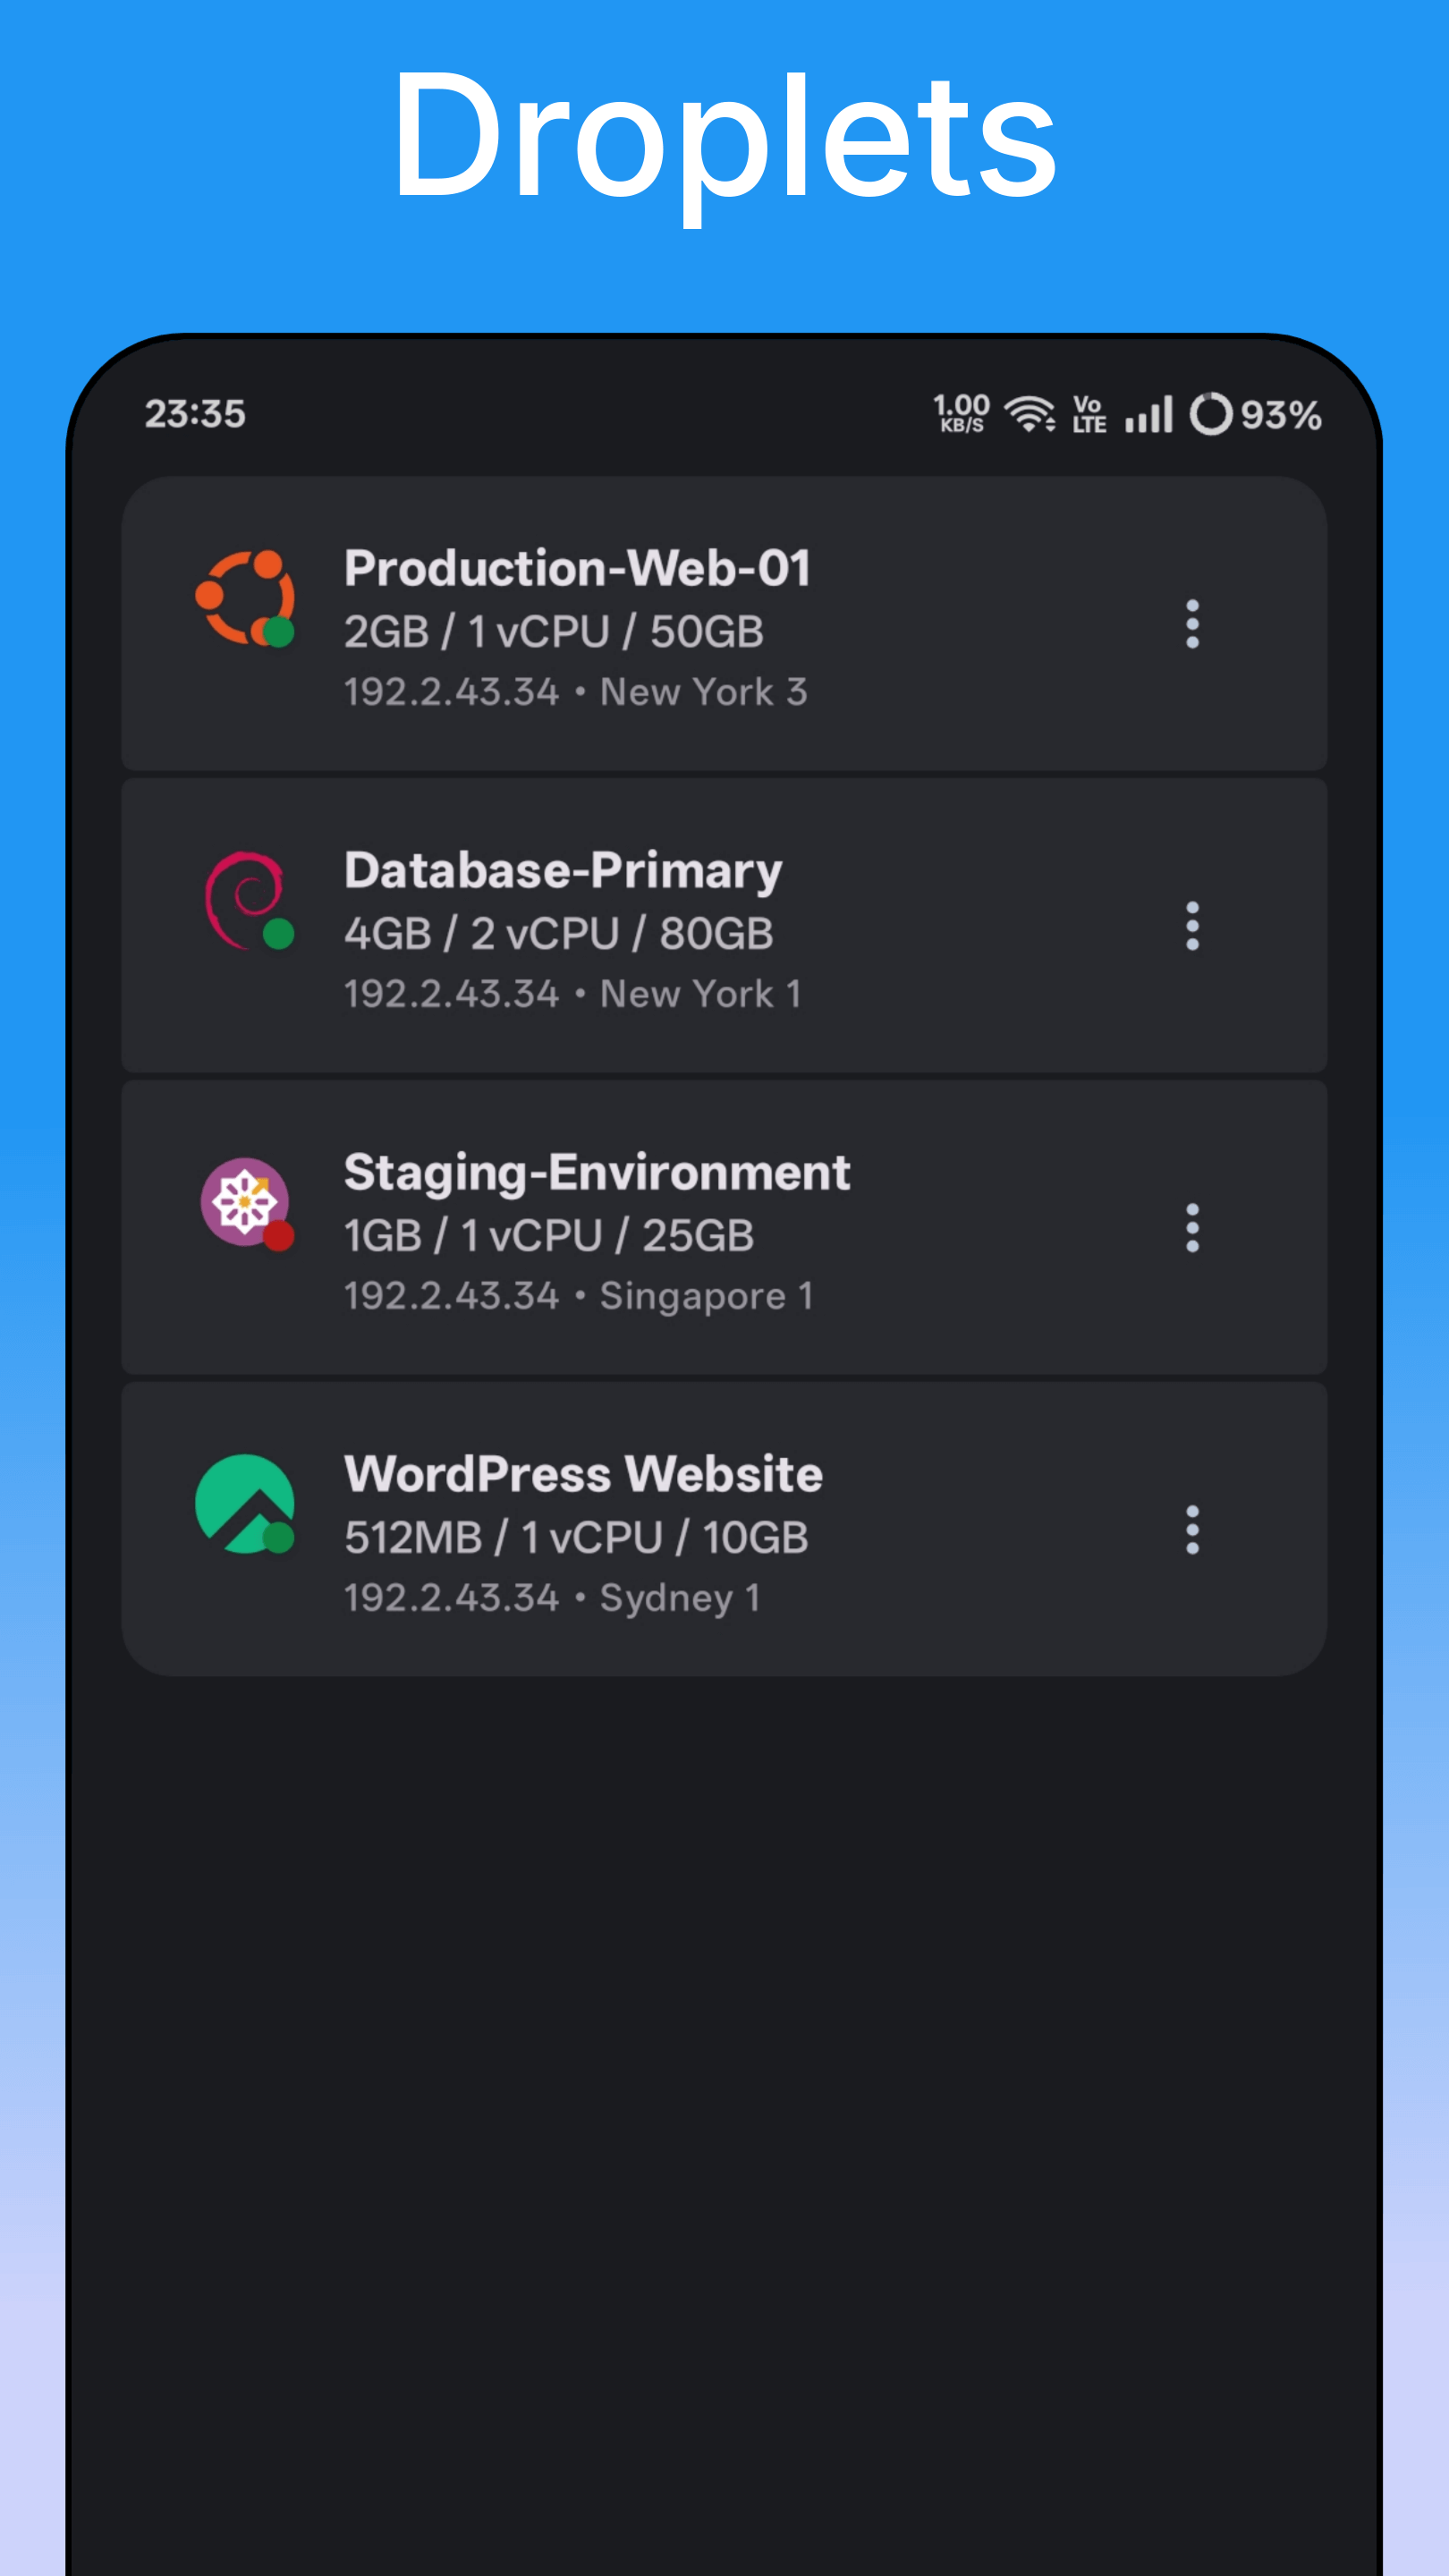
Task: Click the CentOS logo on Staging-Environment
Action: tap(244, 1202)
